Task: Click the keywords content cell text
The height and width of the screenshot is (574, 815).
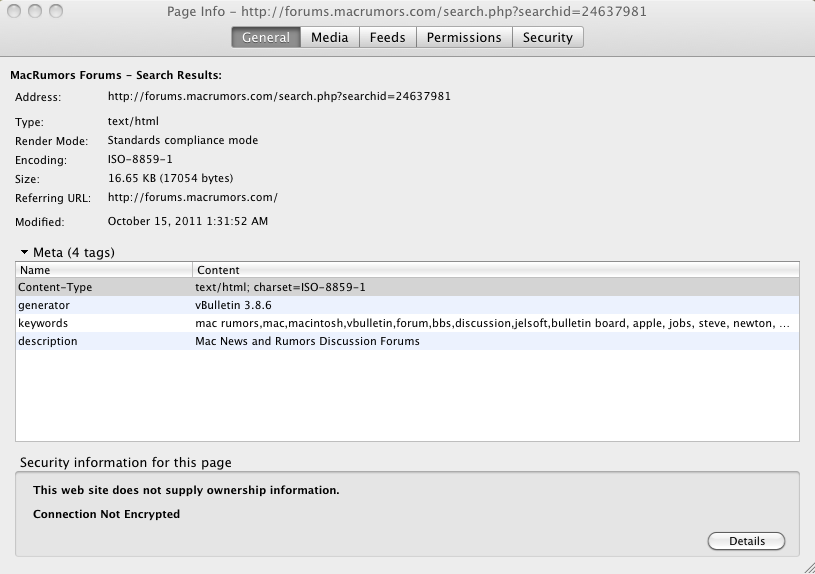Action: tap(492, 323)
